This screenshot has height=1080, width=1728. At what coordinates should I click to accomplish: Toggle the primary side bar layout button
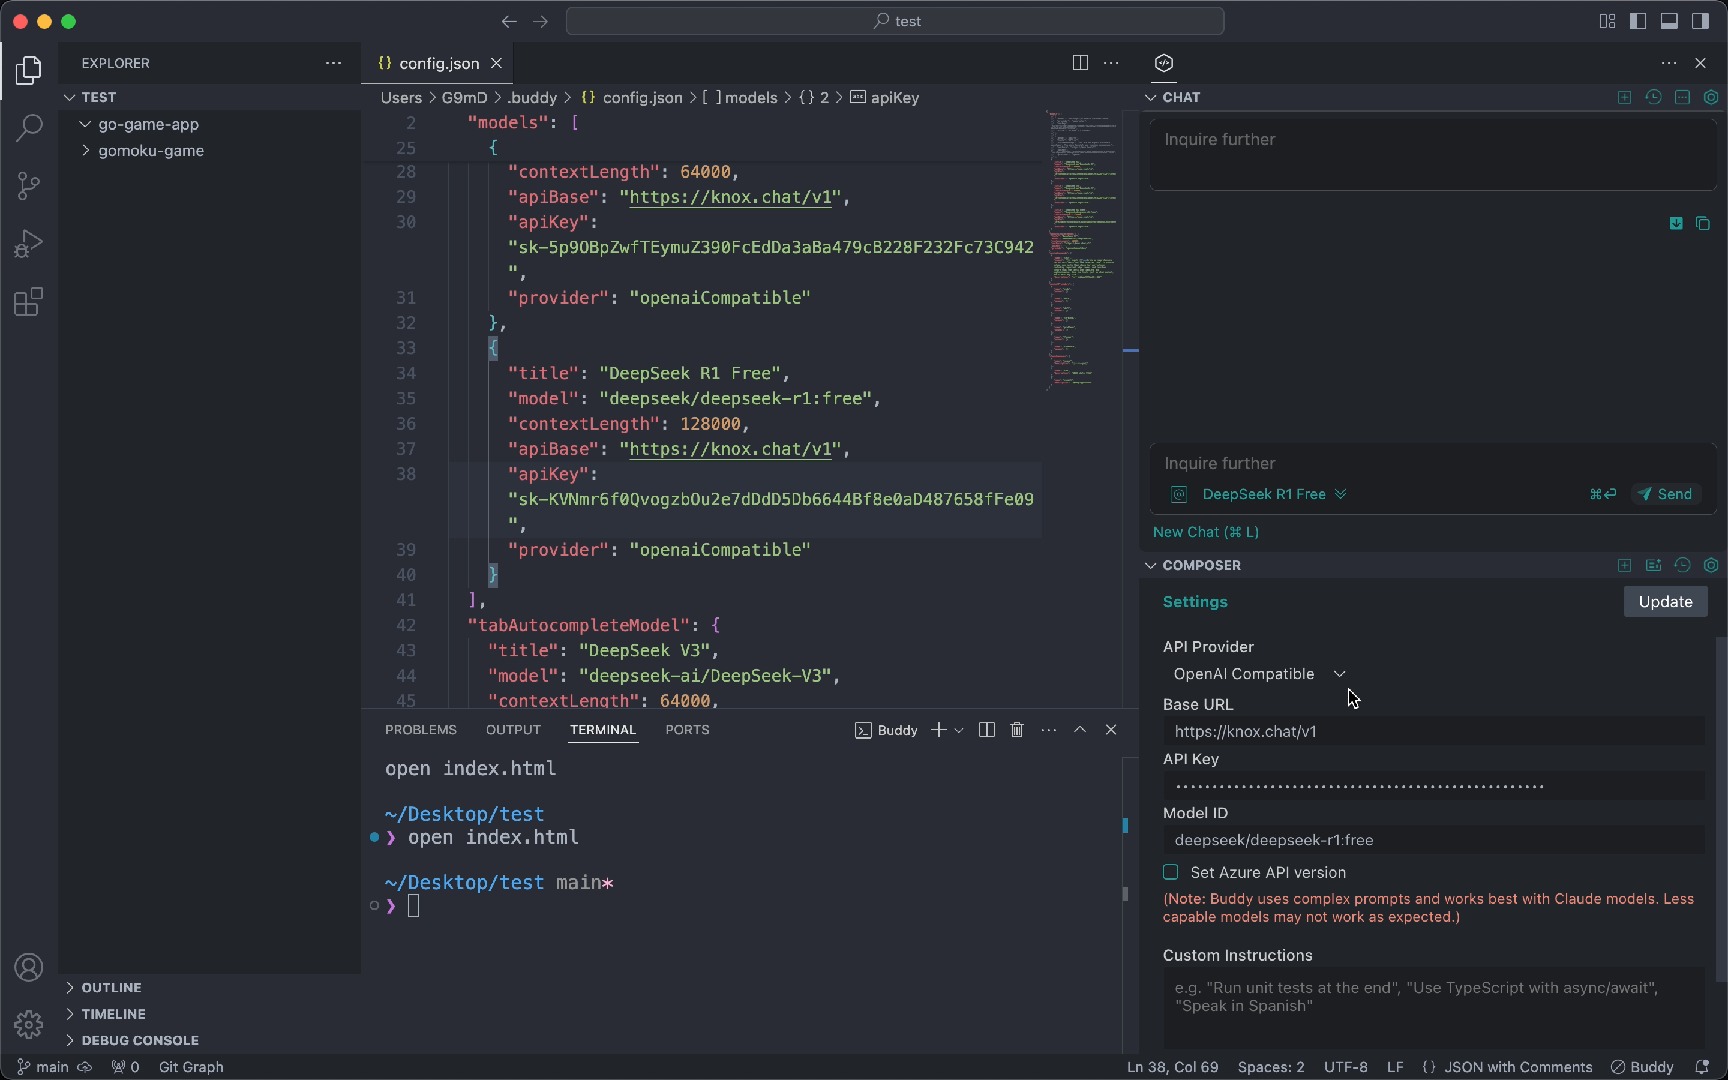click(1638, 21)
